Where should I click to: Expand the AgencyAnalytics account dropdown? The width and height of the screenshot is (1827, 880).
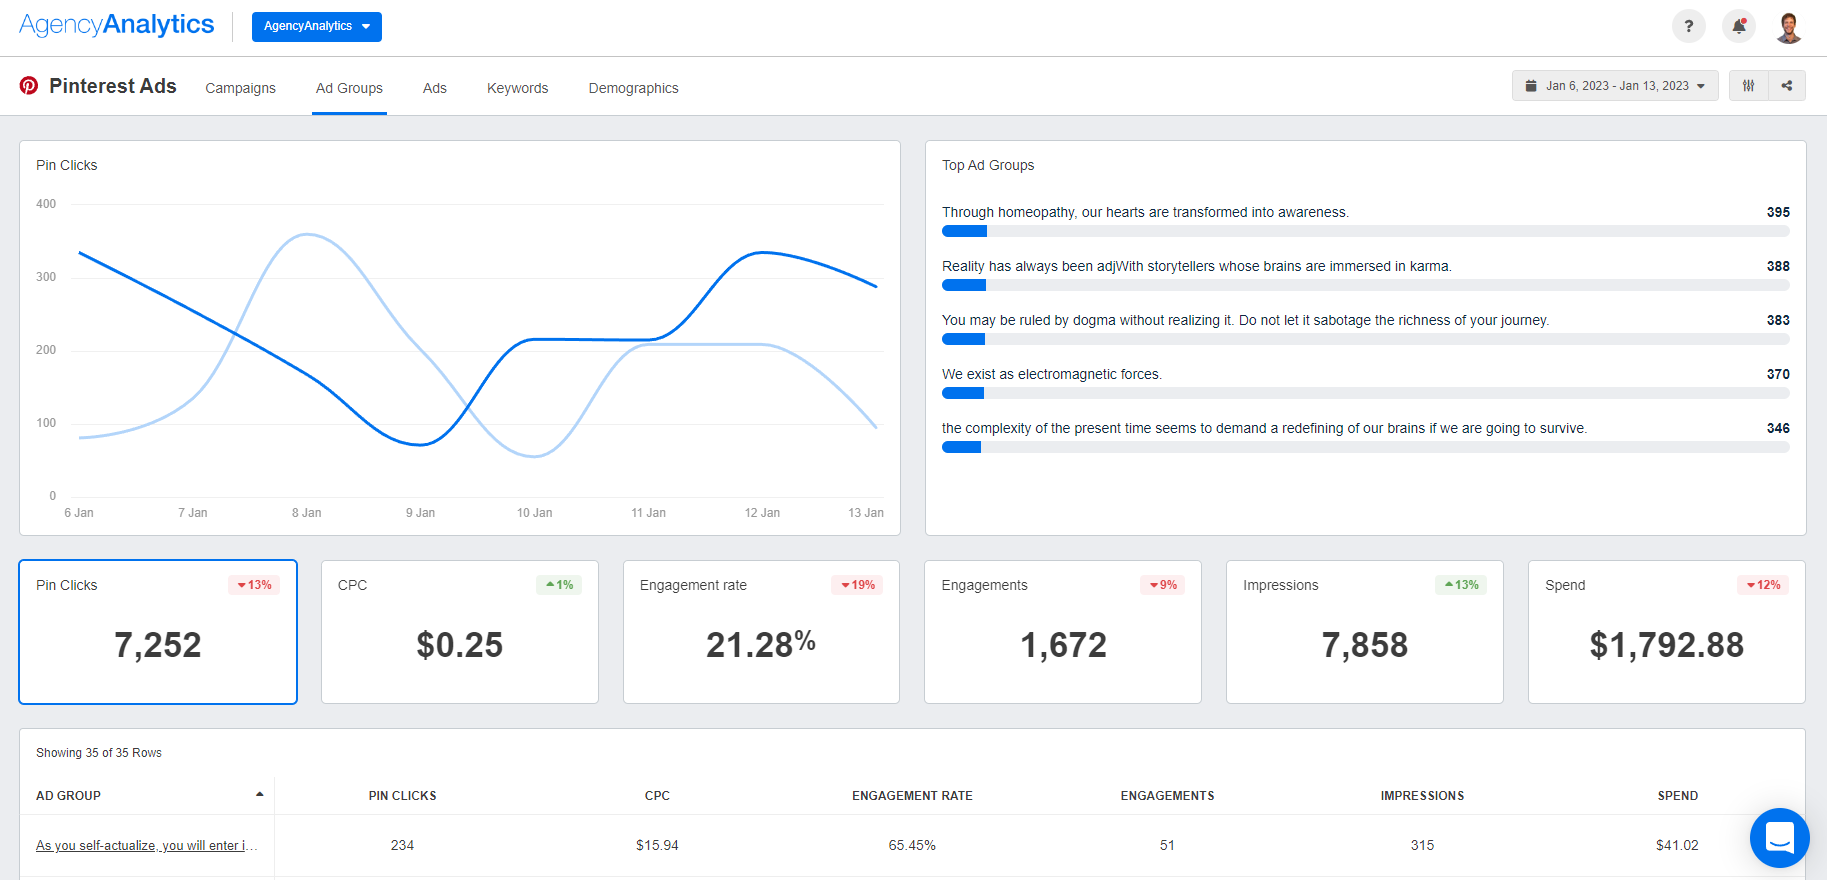(316, 27)
